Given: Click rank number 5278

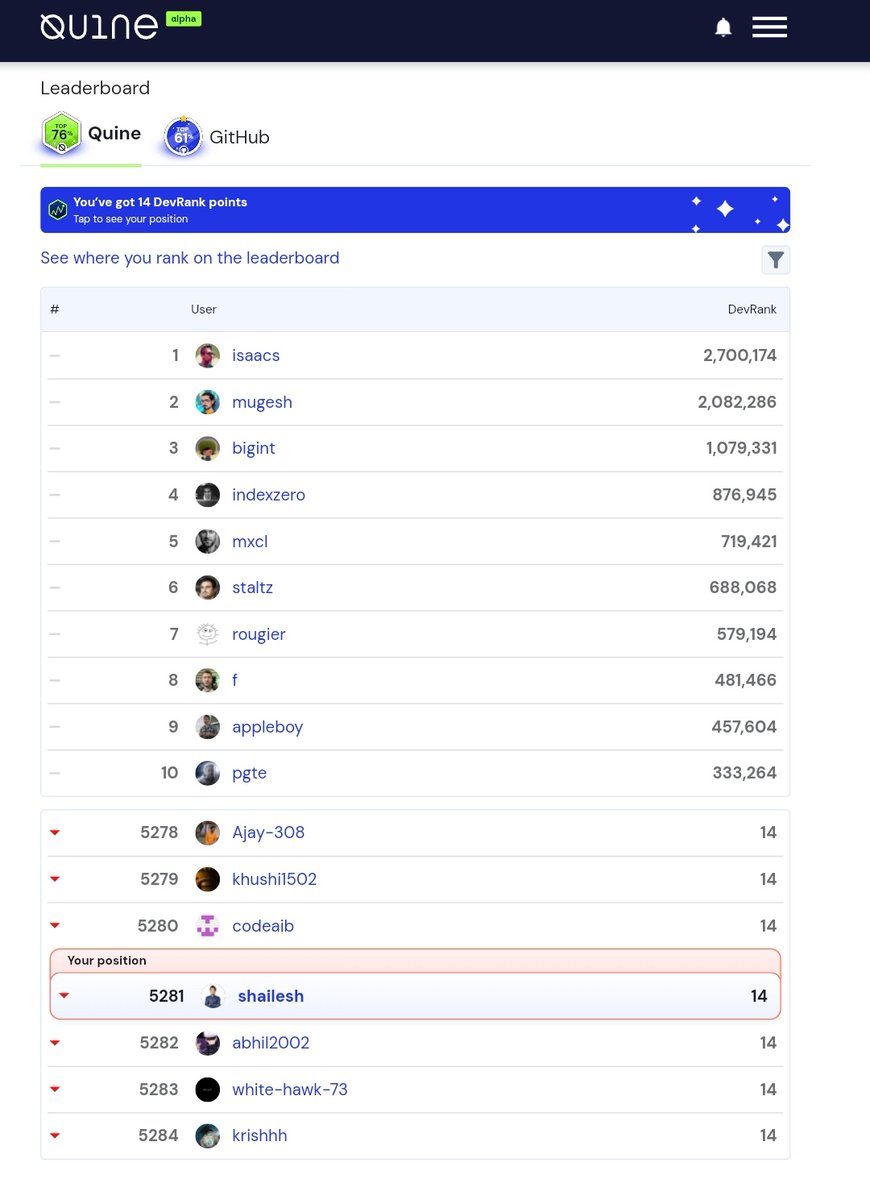Looking at the screenshot, I should [159, 833].
